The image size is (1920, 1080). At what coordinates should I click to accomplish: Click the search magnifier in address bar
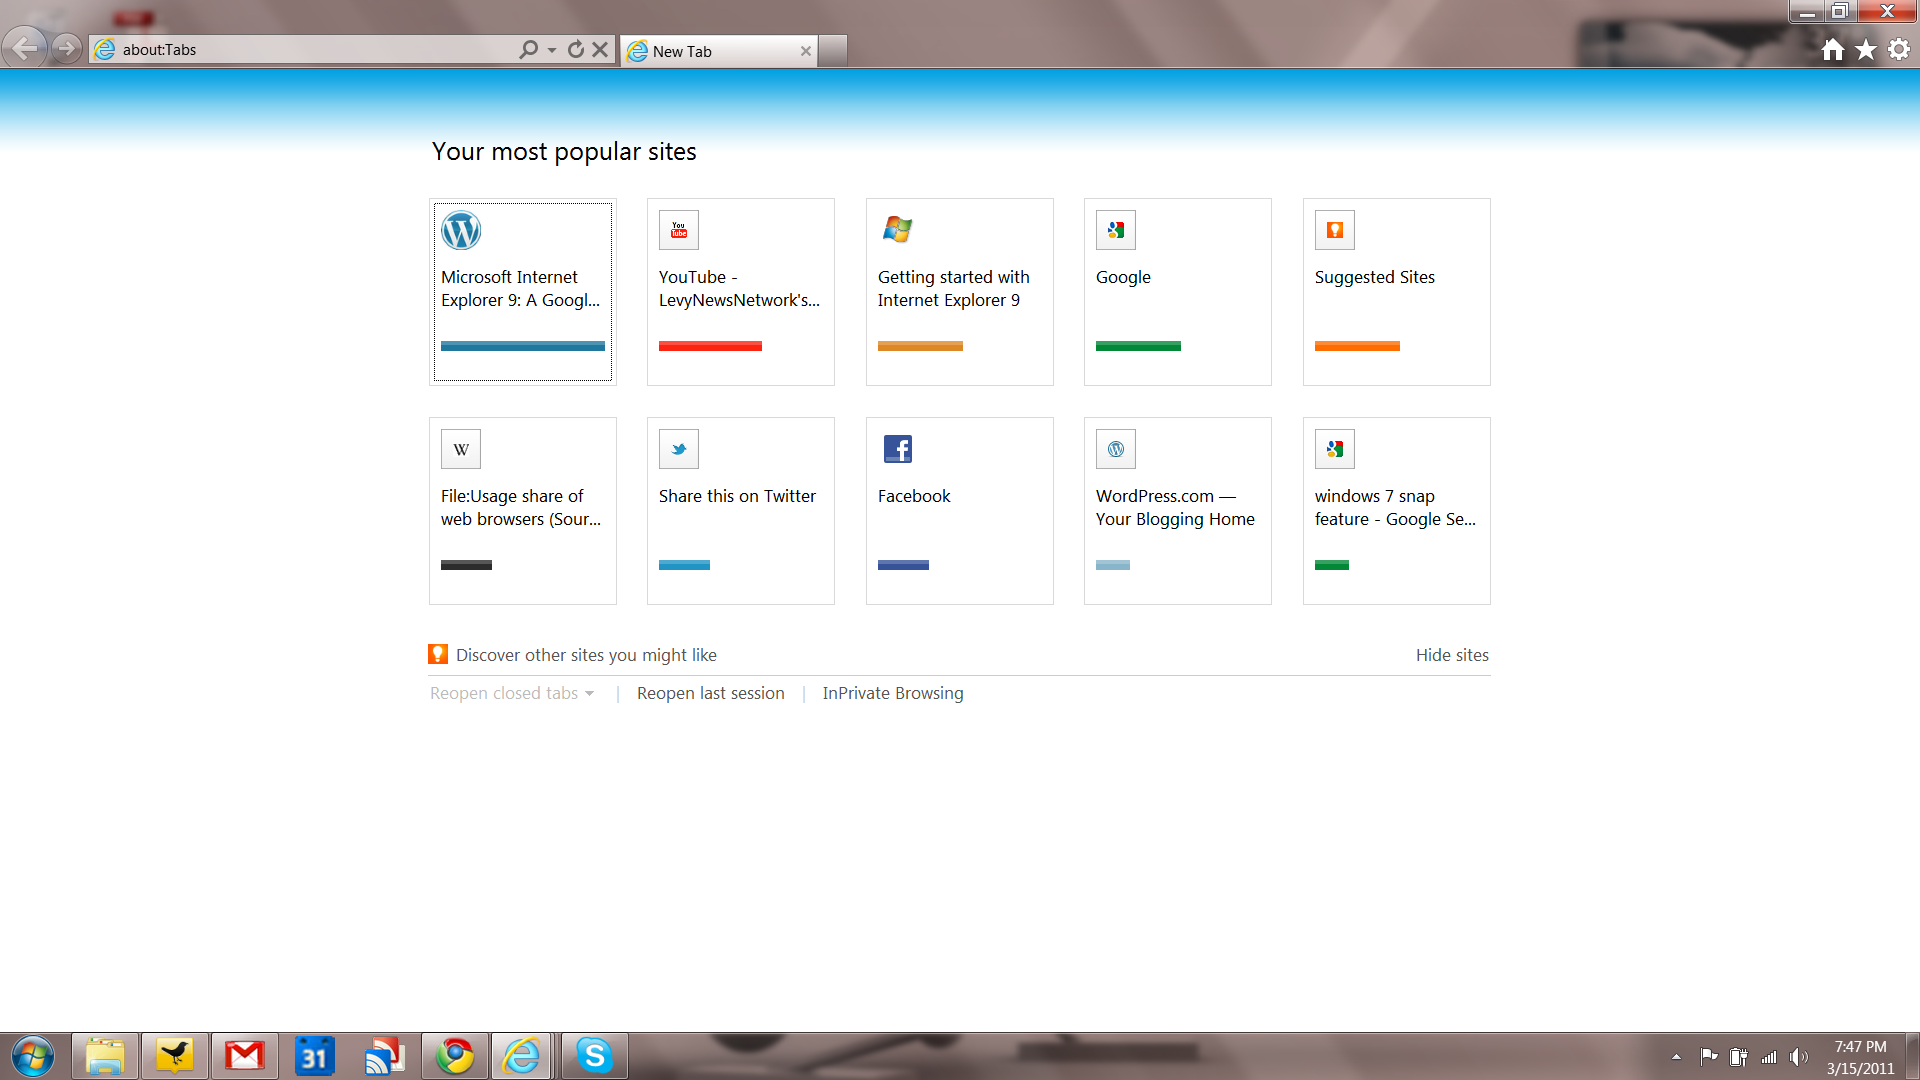click(x=529, y=49)
